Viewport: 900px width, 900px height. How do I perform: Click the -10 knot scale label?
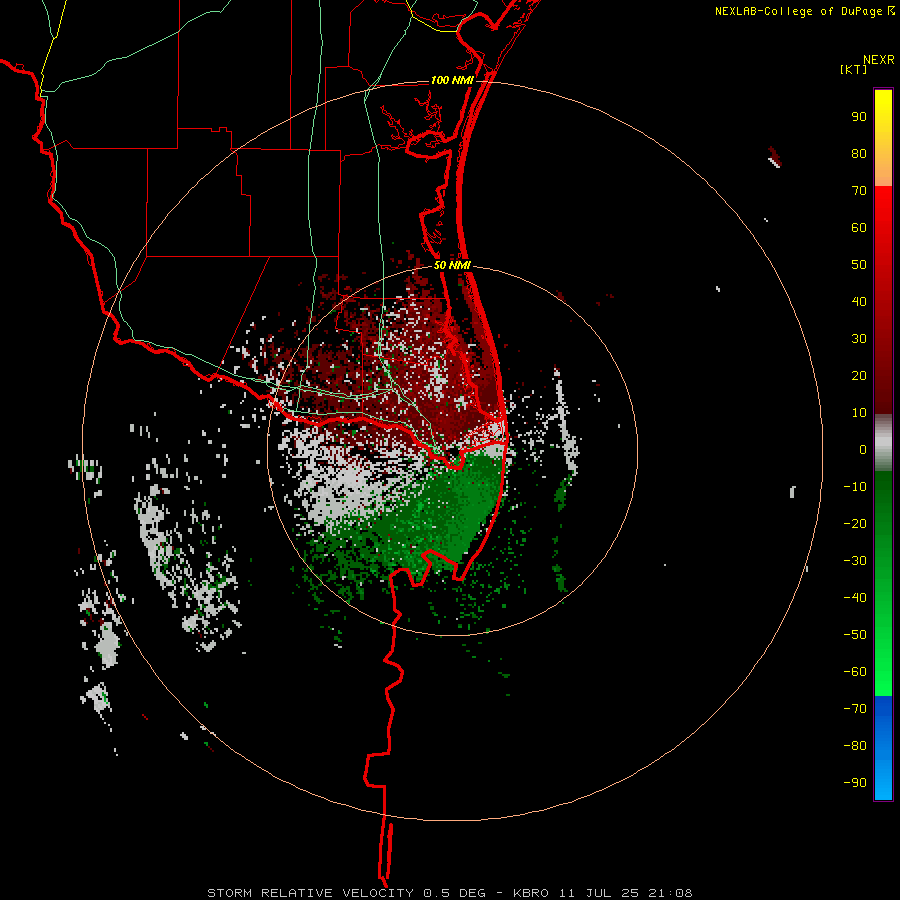click(855, 487)
